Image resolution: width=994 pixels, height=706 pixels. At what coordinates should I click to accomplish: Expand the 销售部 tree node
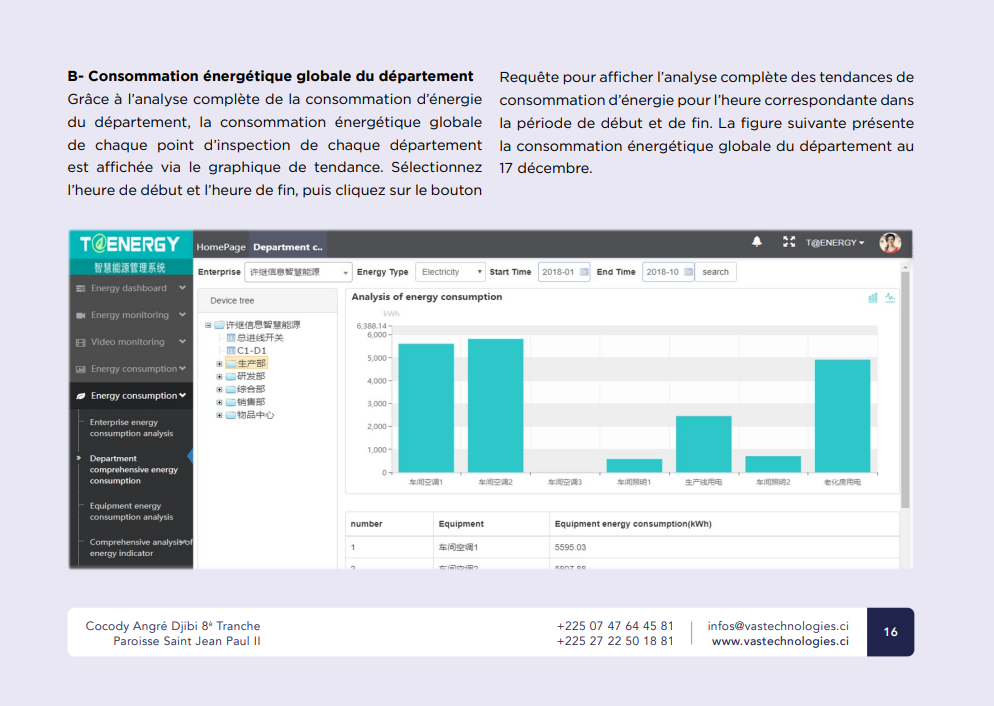tap(219, 402)
